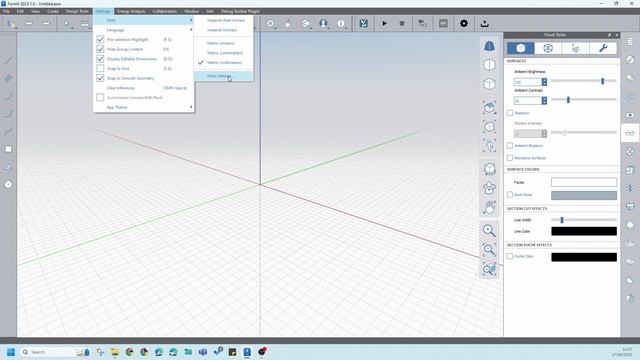This screenshot has width=640, height=360.
Task: Toggle the Display Editable Dimensions checkbox
Action: 100,59
